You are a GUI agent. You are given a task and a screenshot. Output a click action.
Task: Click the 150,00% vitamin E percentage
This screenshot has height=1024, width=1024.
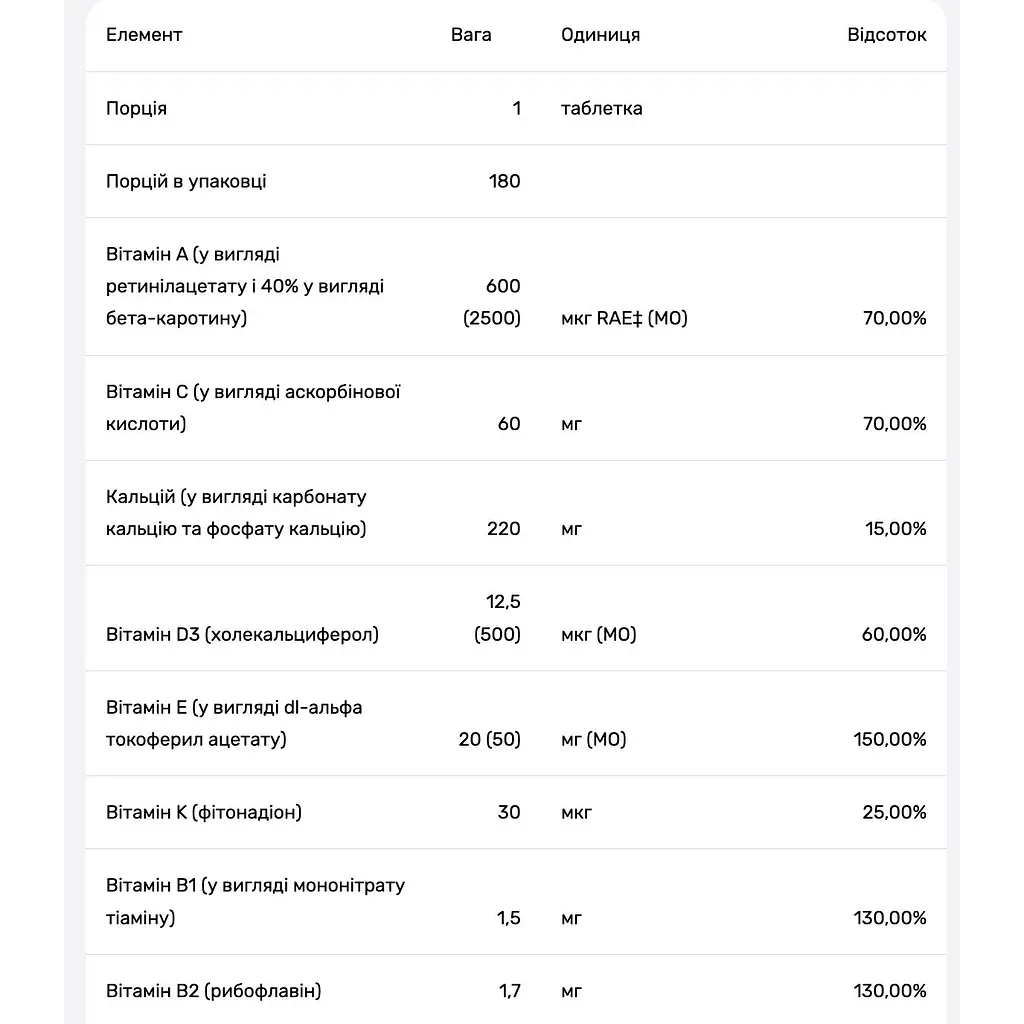pos(889,740)
